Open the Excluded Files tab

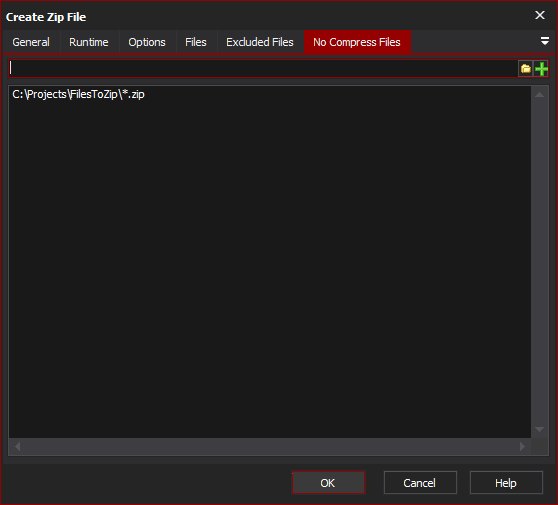tap(260, 42)
